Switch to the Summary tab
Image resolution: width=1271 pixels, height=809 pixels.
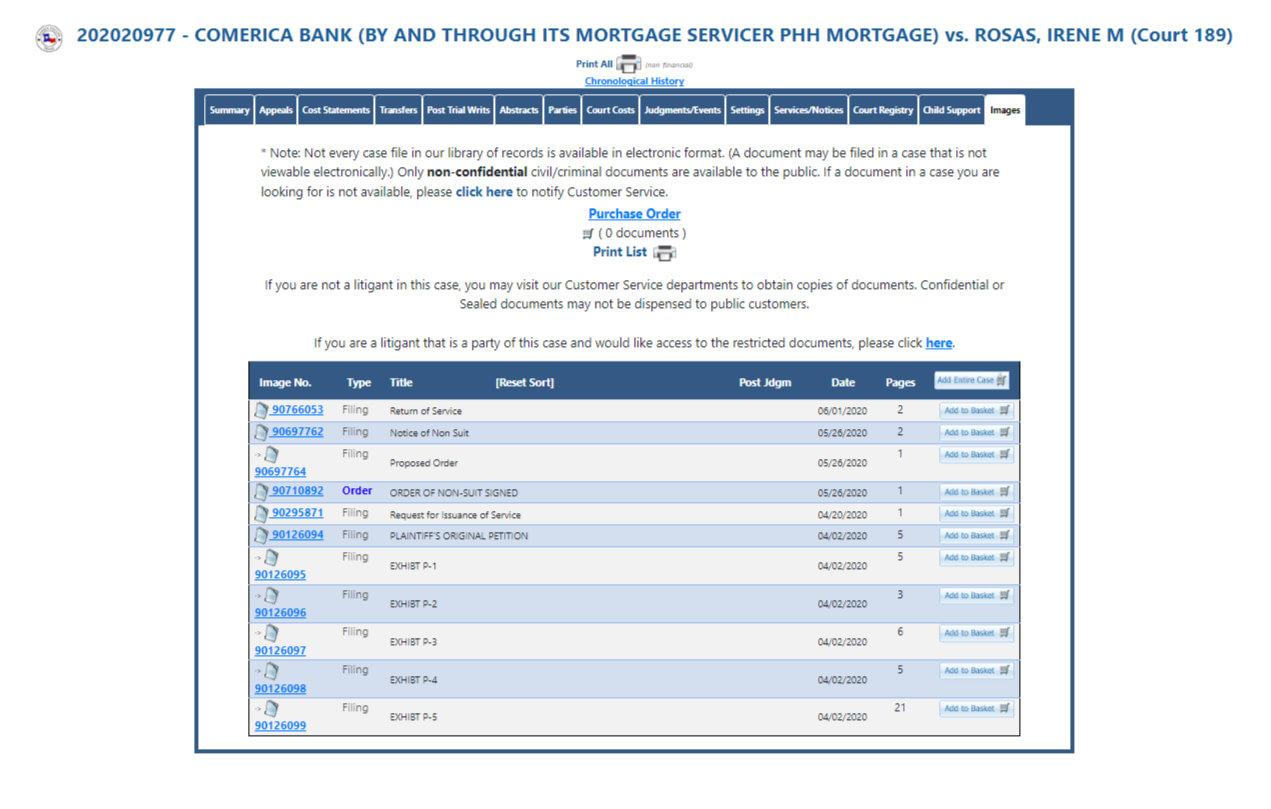(x=229, y=110)
